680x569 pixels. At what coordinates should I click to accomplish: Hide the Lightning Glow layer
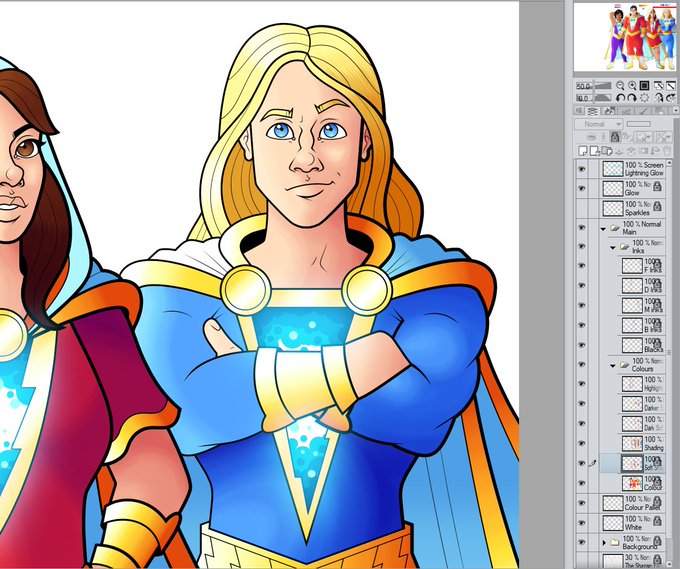(x=582, y=169)
